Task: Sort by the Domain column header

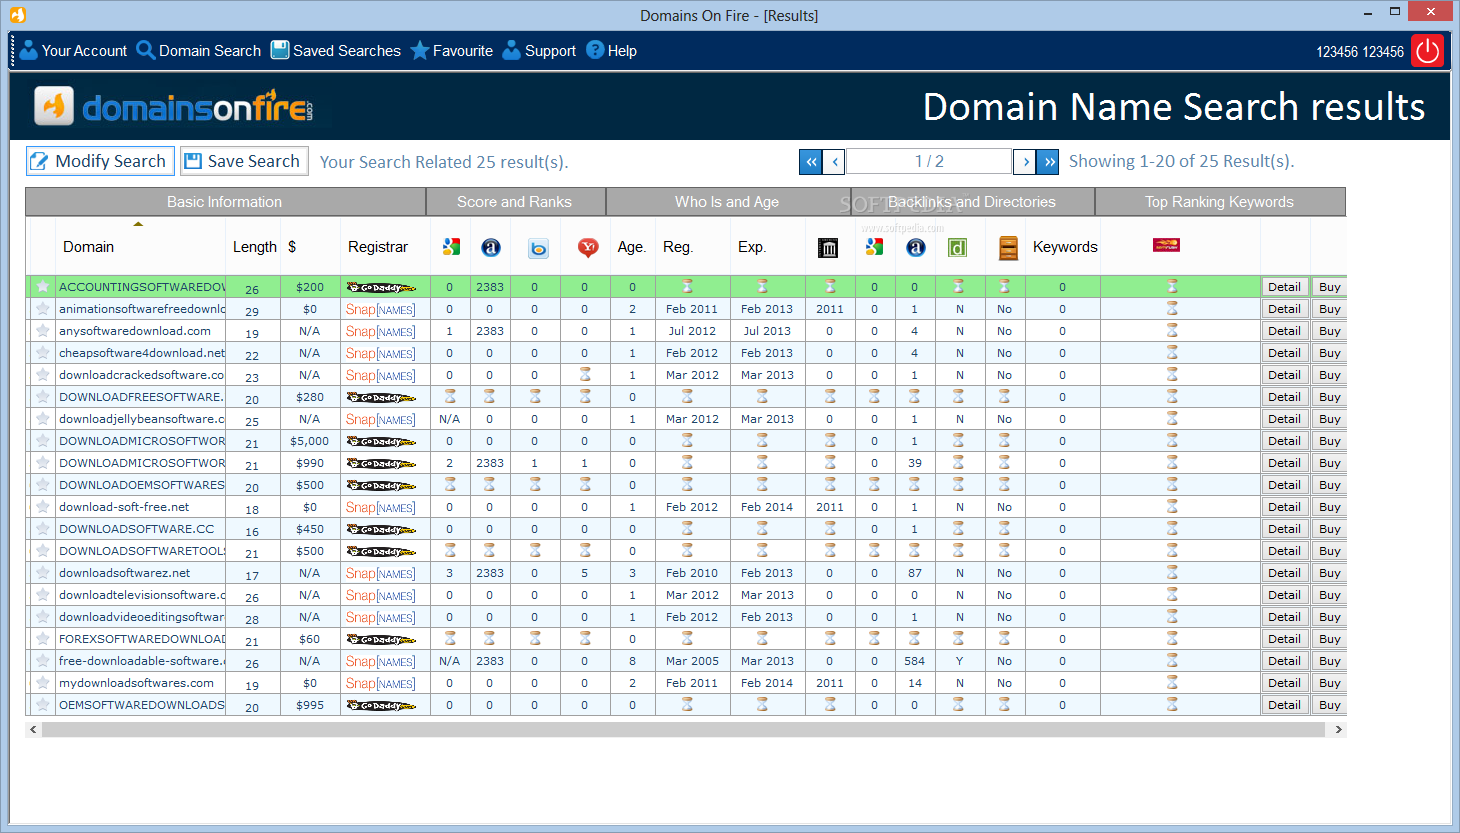Action: coord(88,247)
